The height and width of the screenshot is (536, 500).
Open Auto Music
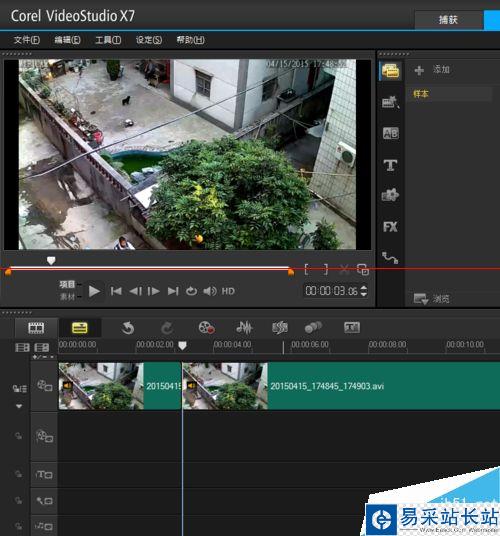(280, 327)
